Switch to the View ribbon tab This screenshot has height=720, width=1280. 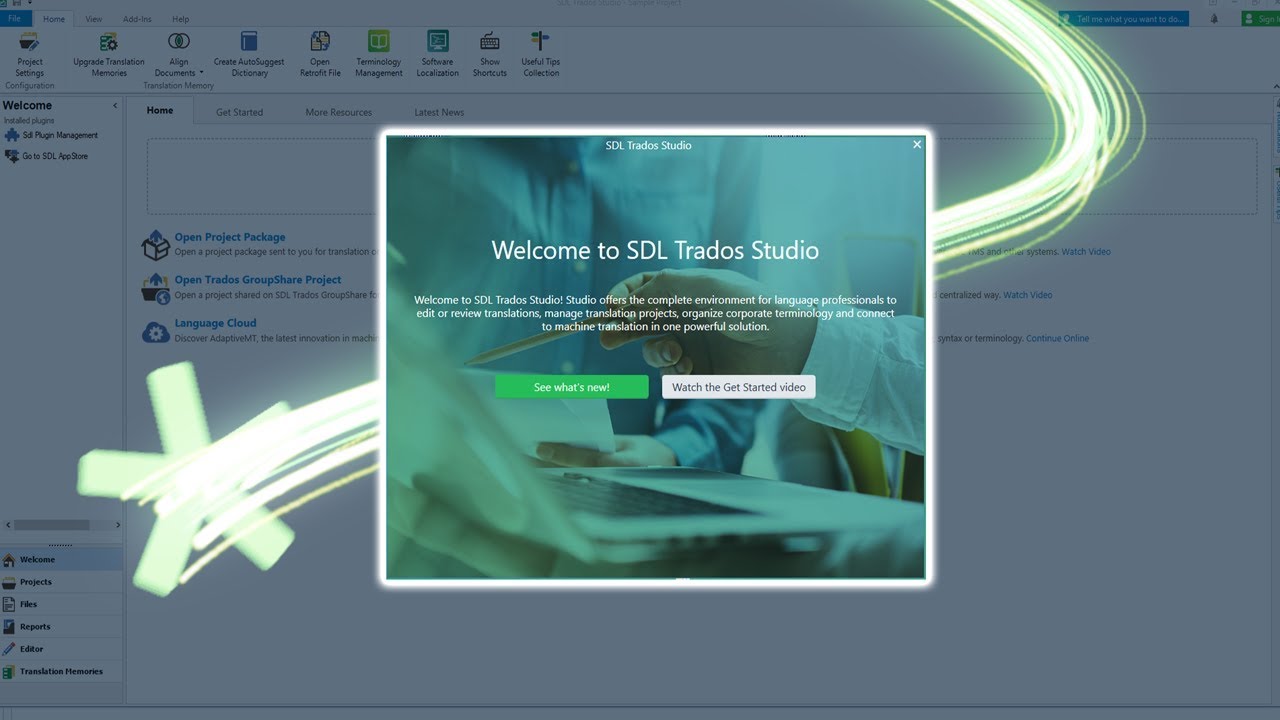[x=94, y=19]
